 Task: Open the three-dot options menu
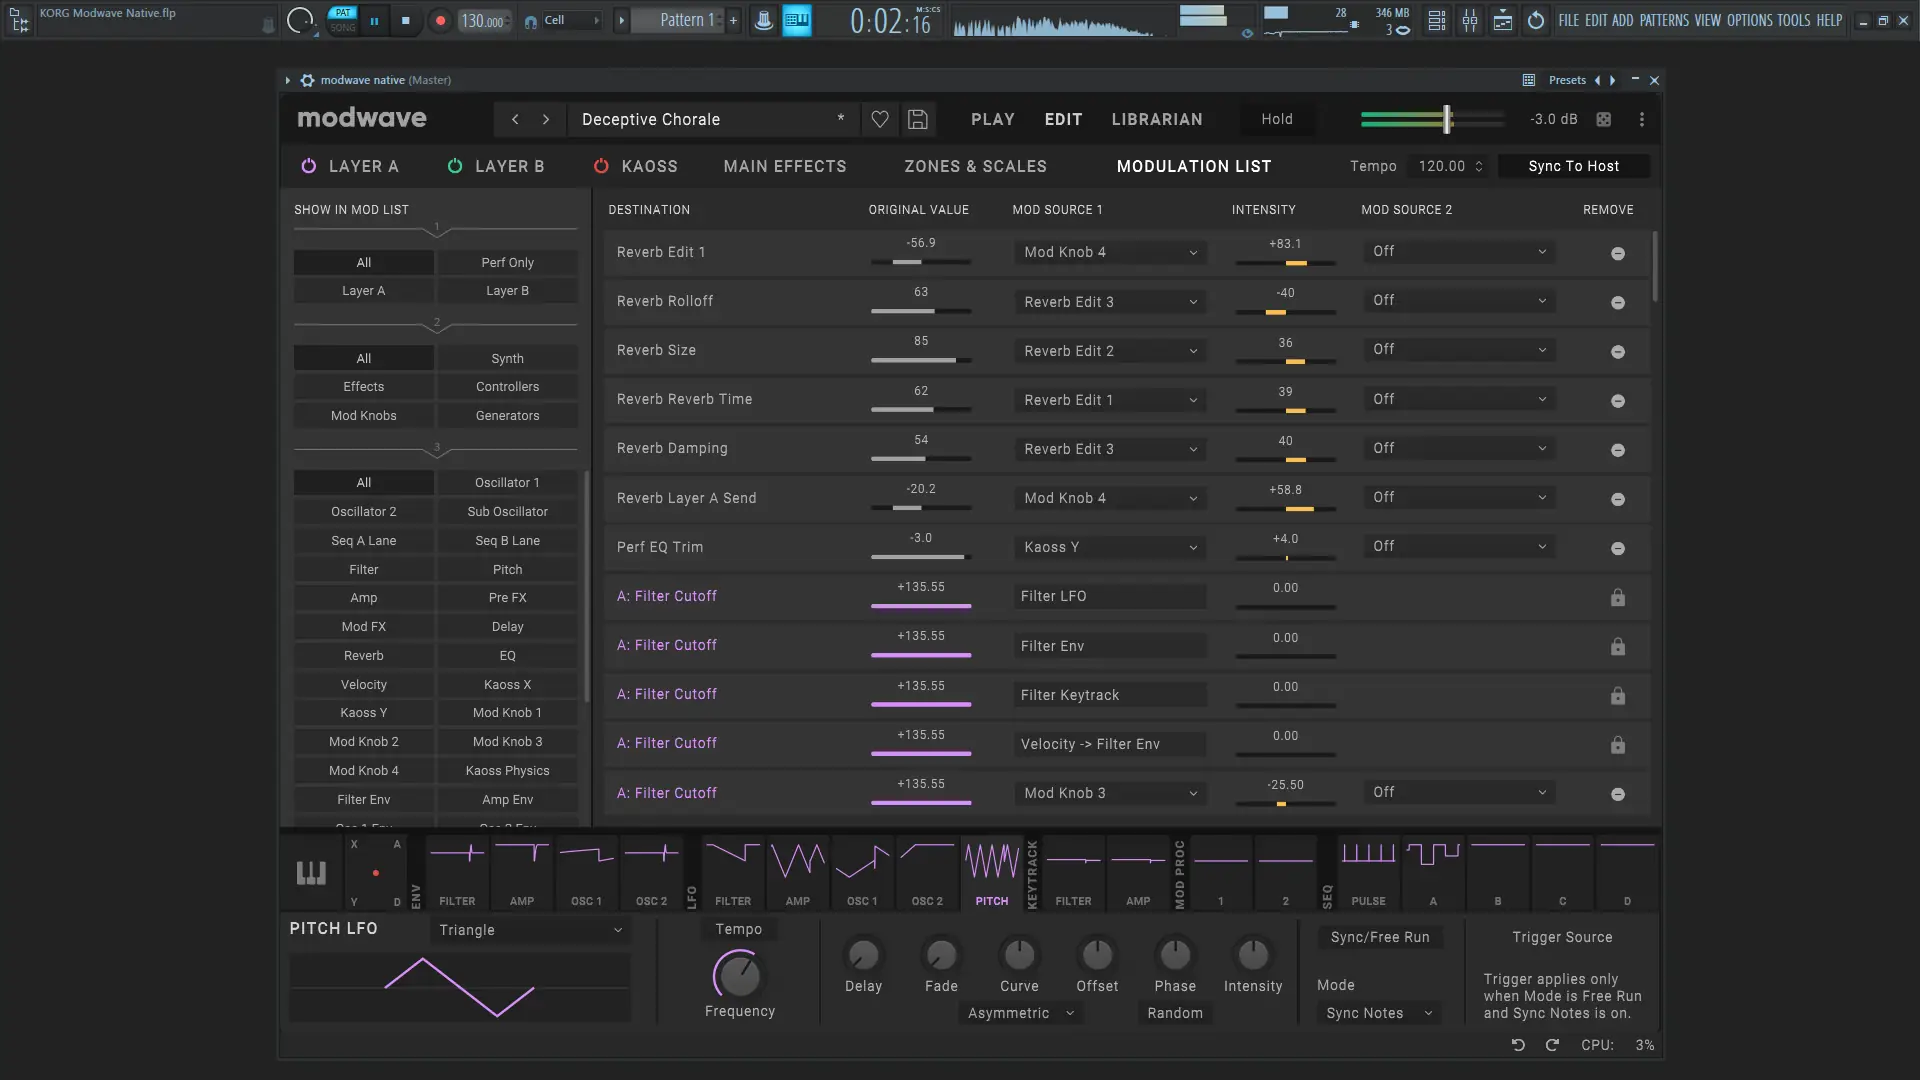(1642, 120)
